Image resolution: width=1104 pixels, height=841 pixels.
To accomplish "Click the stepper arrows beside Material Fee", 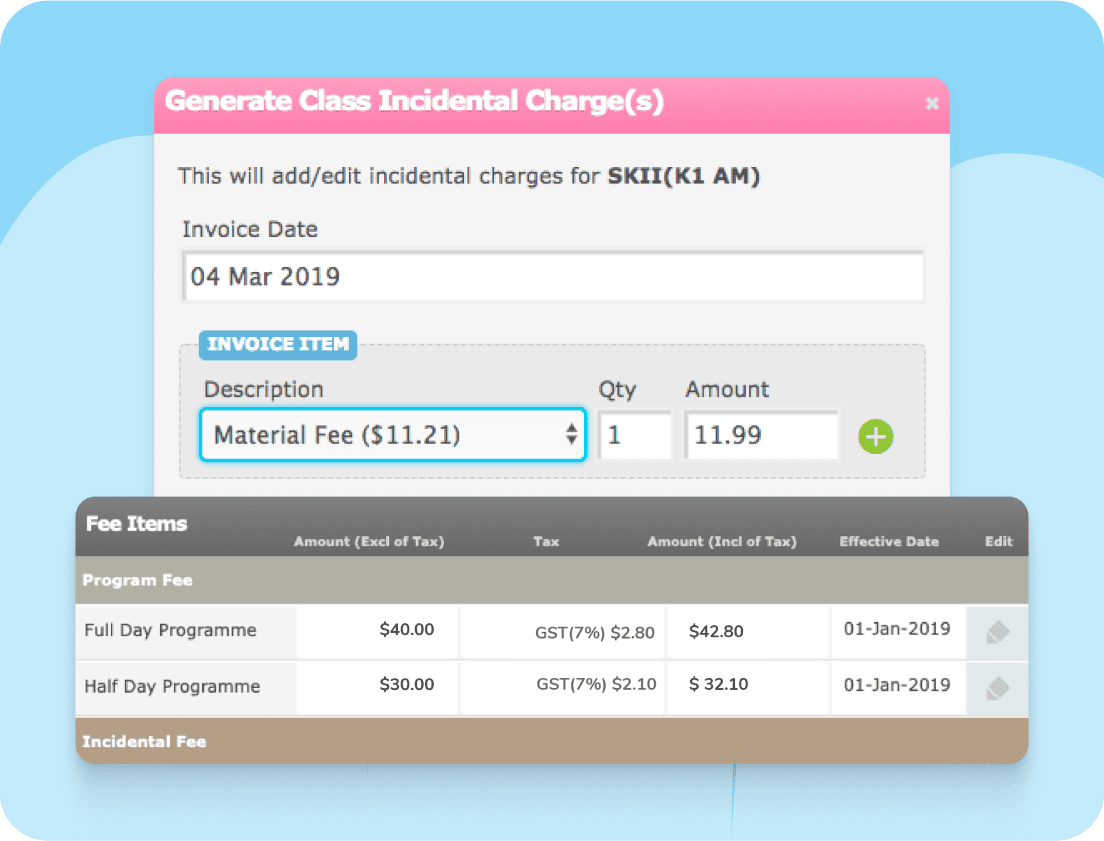I will 571,434.
